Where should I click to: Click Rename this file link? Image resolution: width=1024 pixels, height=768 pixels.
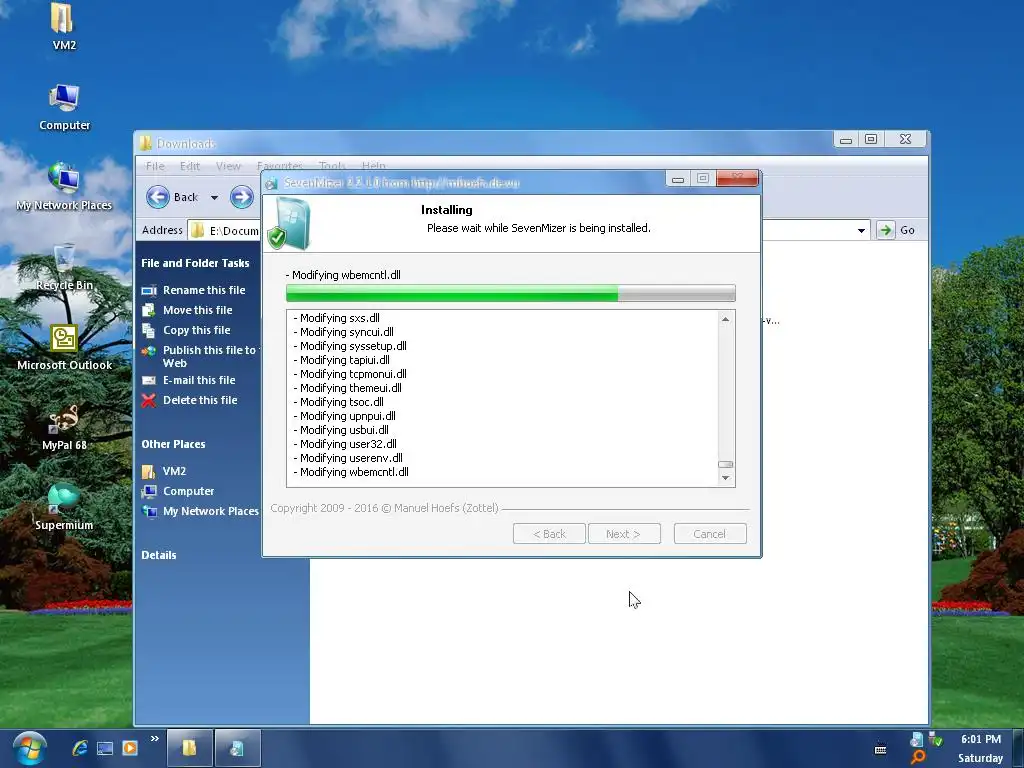pos(204,290)
